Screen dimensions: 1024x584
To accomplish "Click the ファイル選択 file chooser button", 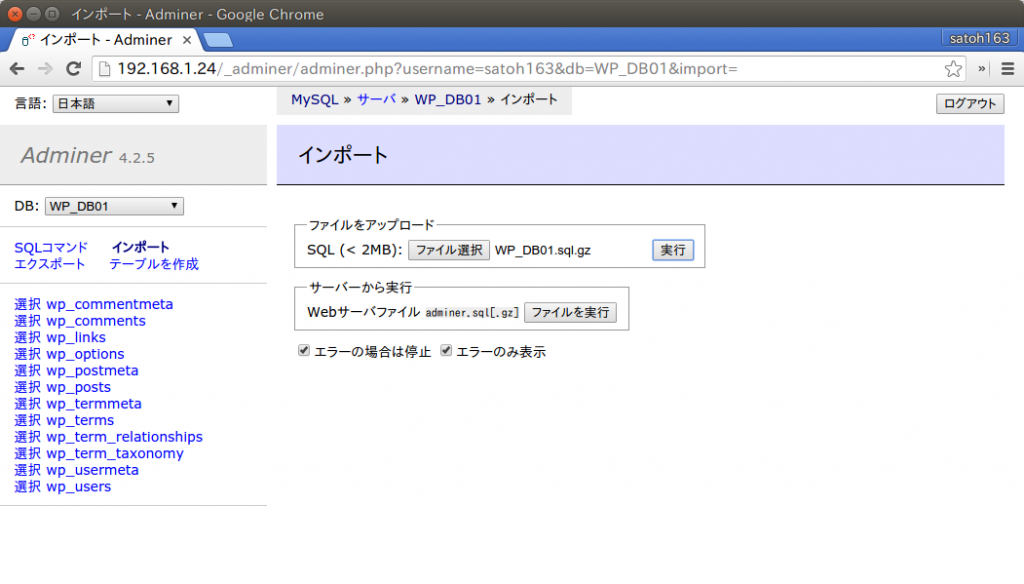I will point(449,250).
